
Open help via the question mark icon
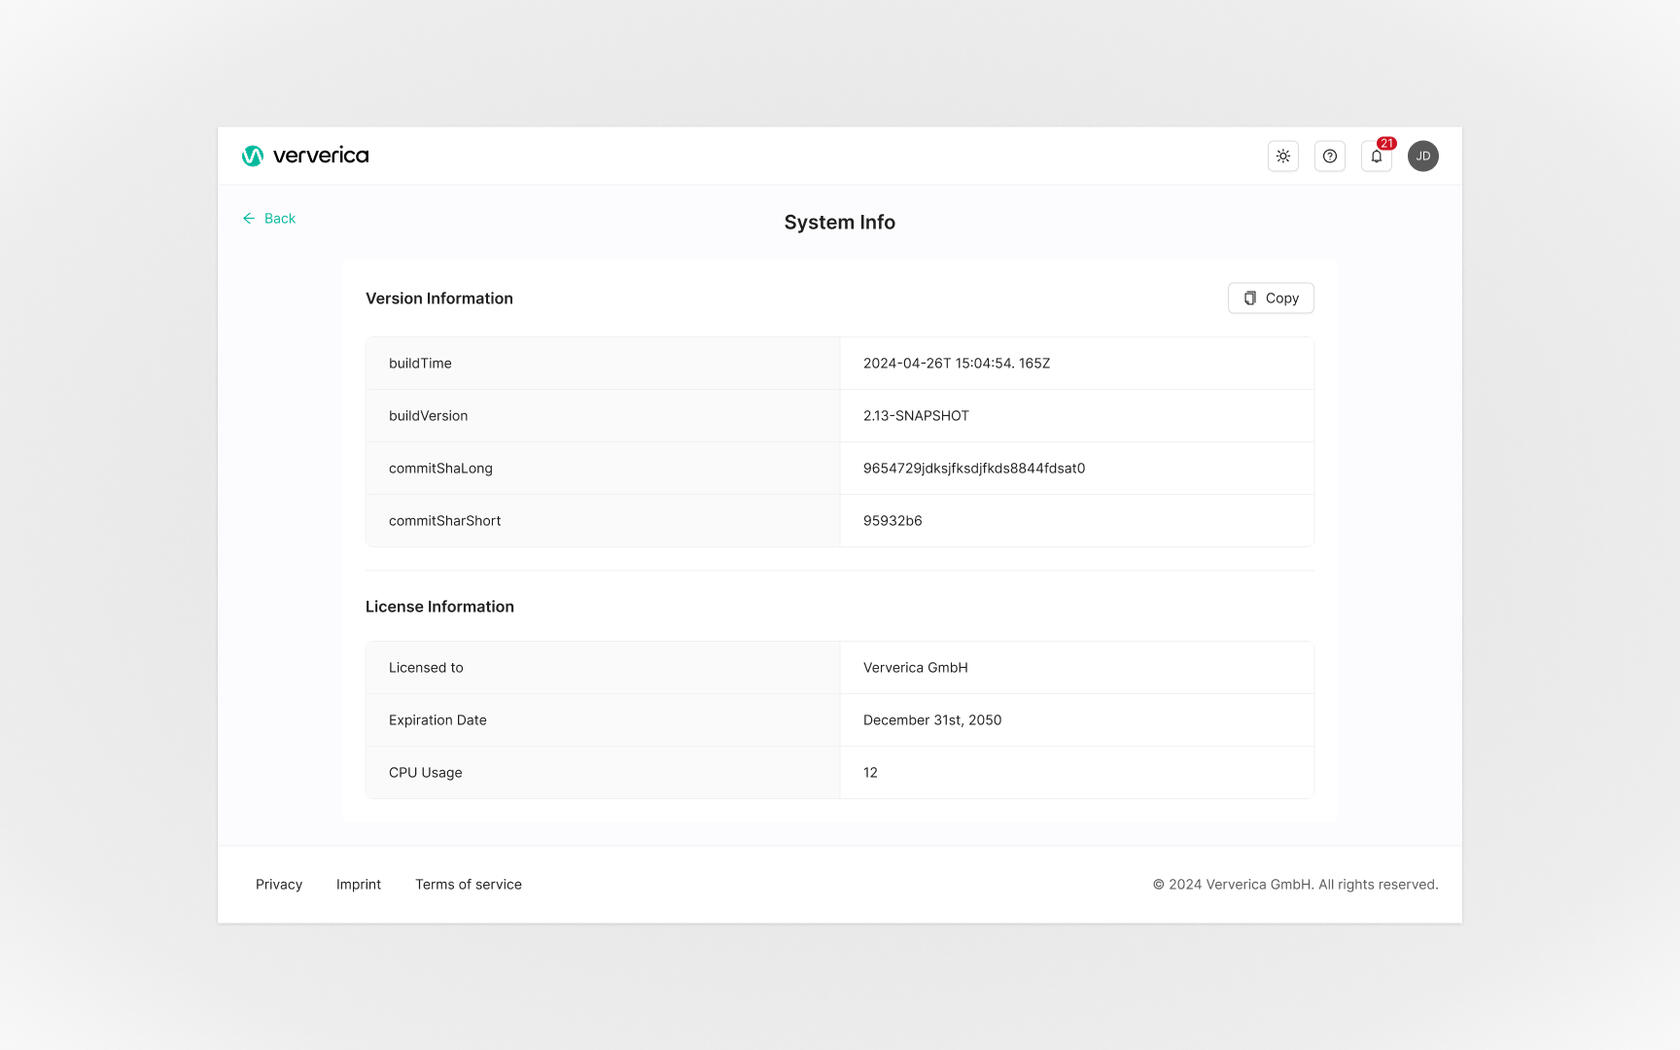[1329, 156]
